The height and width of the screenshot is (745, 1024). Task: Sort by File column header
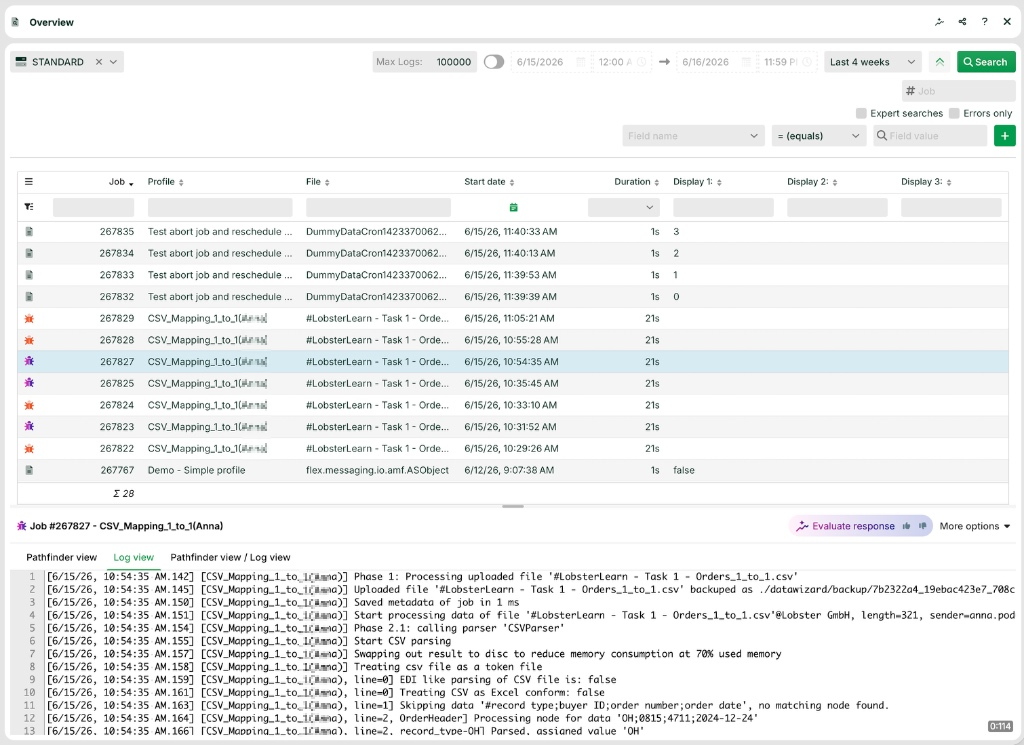[317, 182]
